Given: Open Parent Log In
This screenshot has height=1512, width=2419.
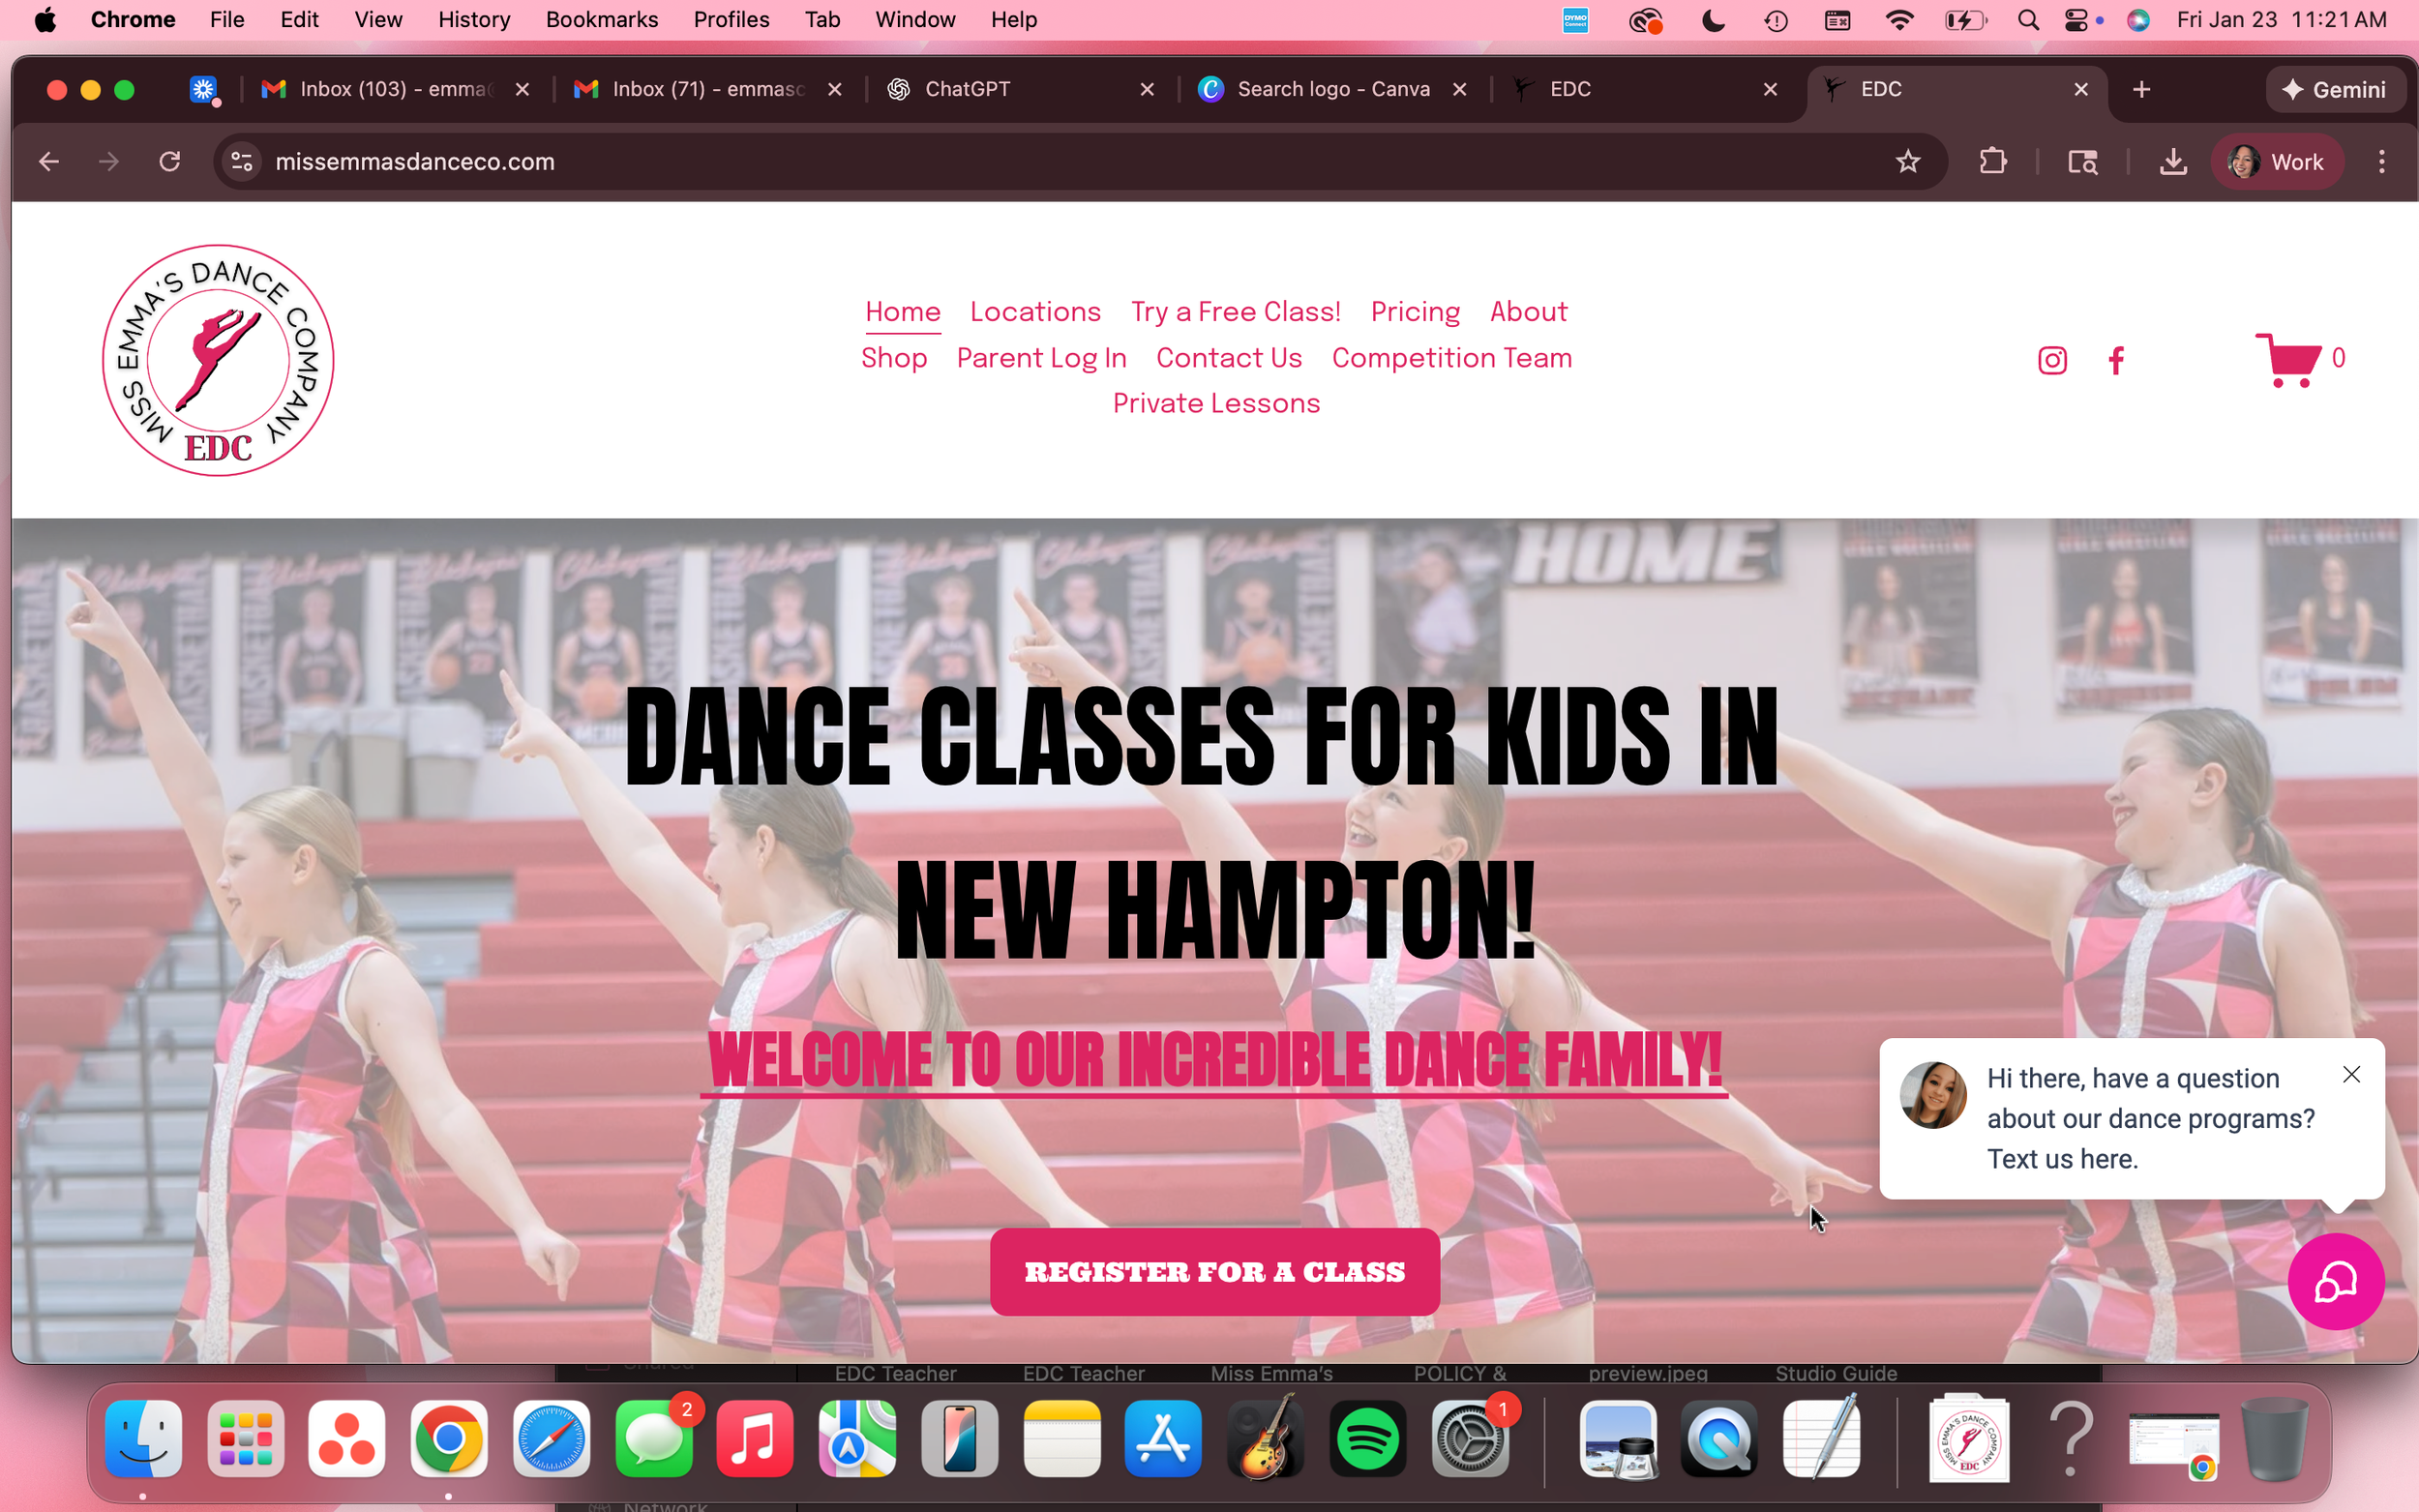Looking at the screenshot, I should click(1041, 358).
